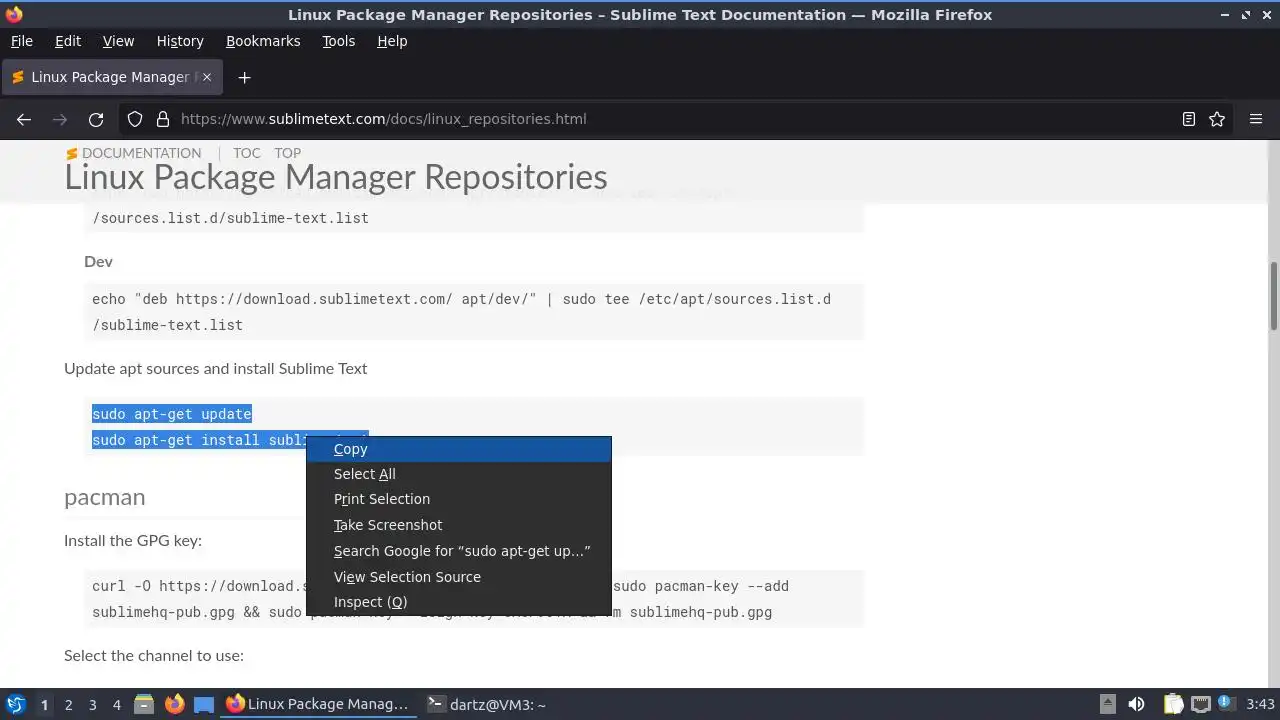Click the Sublime logo next to DOCUMENTATION
Image resolution: width=1280 pixels, height=720 pixels.
point(72,153)
